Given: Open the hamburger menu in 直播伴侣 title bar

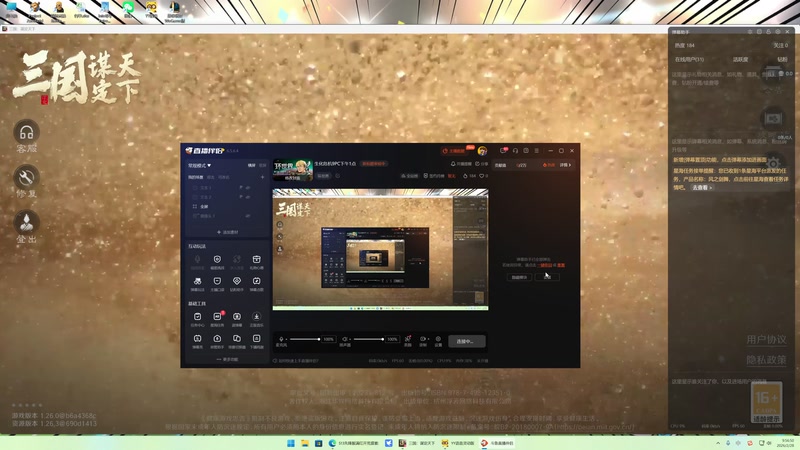Looking at the screenshot, I should tap(537, 151).
